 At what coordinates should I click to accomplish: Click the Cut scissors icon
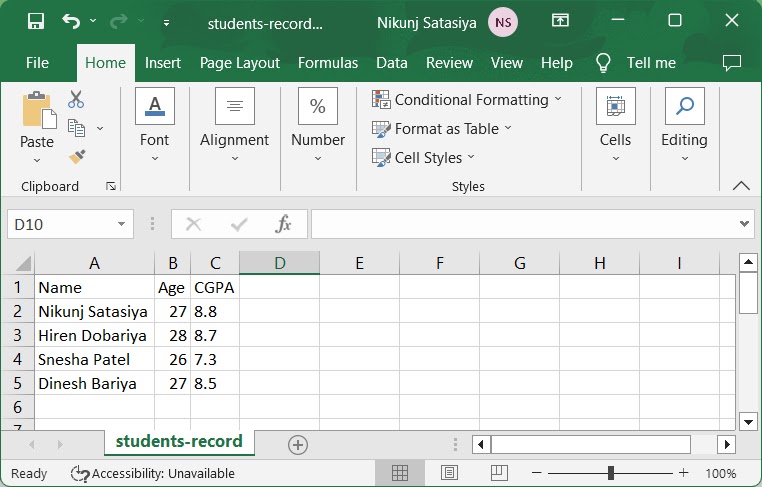pyautogui.click(x=76, y=99)
